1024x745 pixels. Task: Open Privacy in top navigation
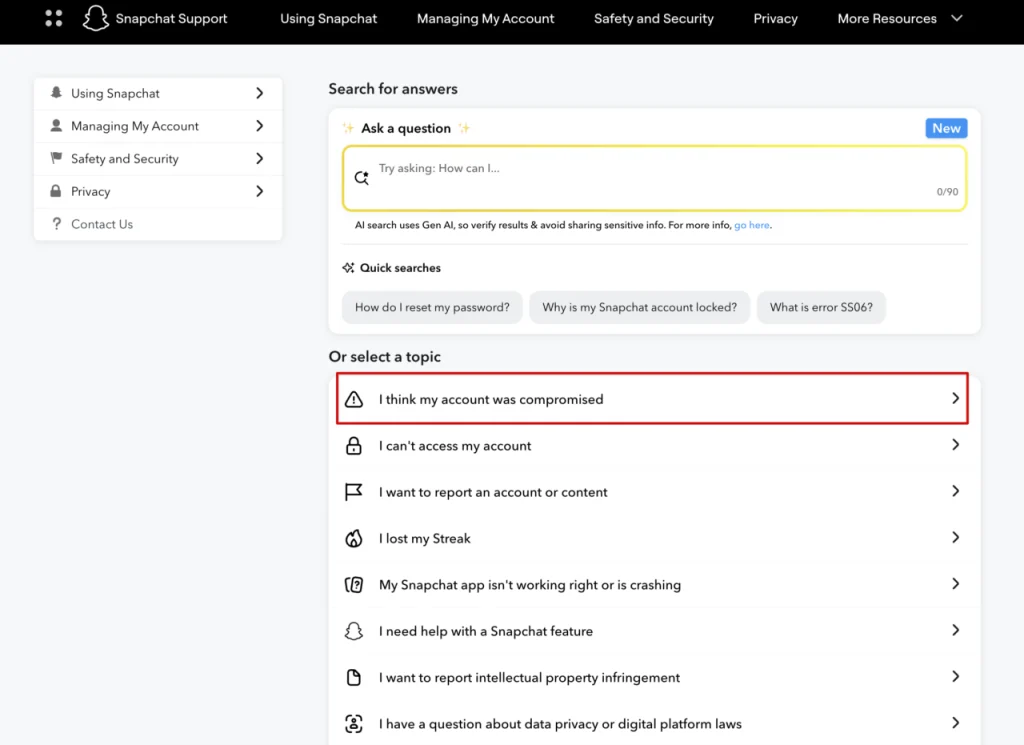coord(775,19)
